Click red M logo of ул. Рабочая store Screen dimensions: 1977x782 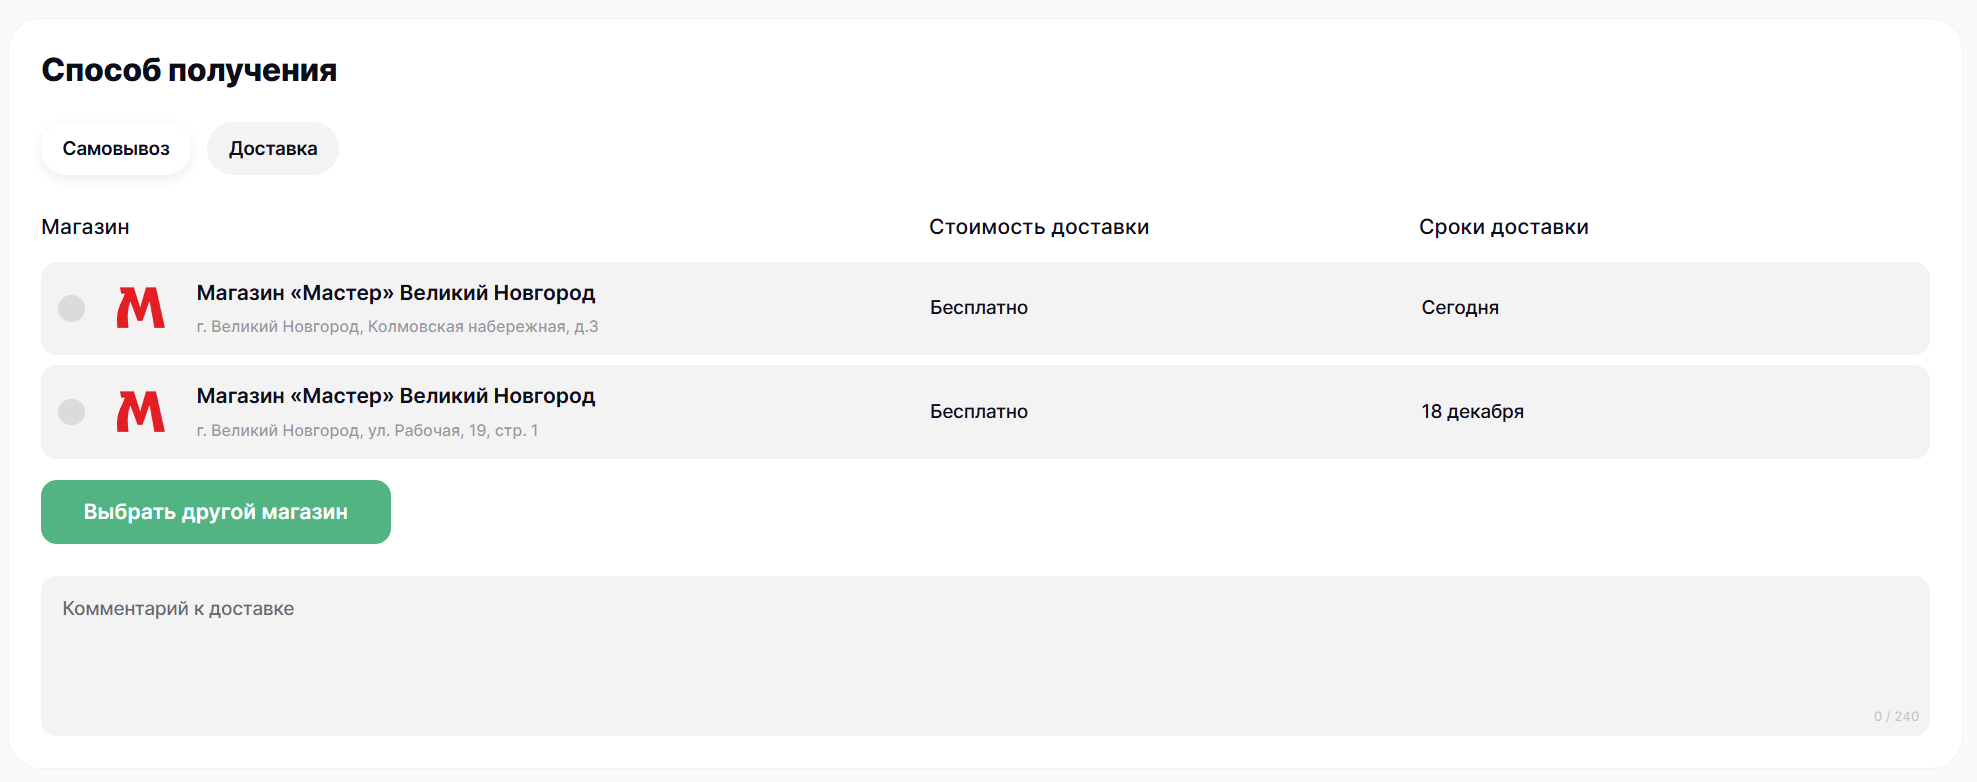pyautogui.click(x=141, y=412)
